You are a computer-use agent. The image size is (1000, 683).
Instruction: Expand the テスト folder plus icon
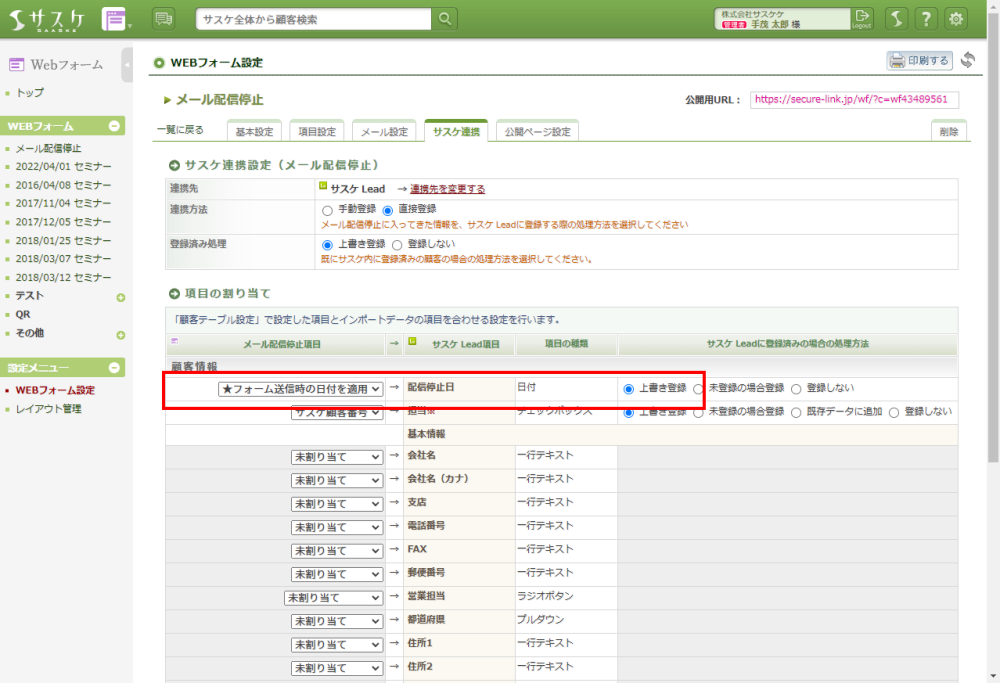click(x=120, y=297)
